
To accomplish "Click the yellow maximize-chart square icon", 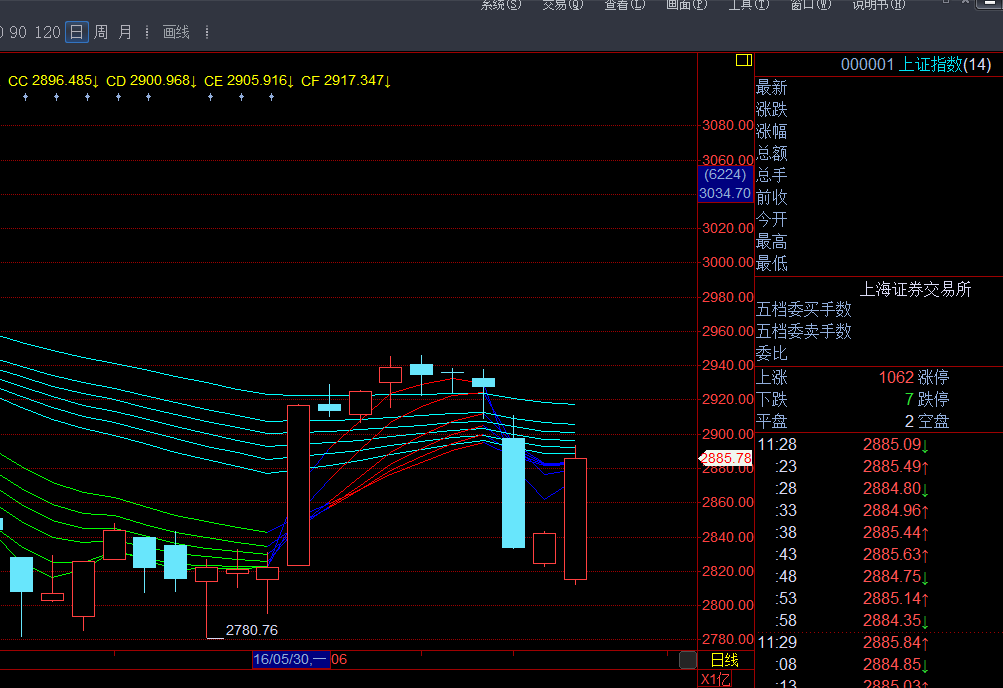I will tap(743, 60).
